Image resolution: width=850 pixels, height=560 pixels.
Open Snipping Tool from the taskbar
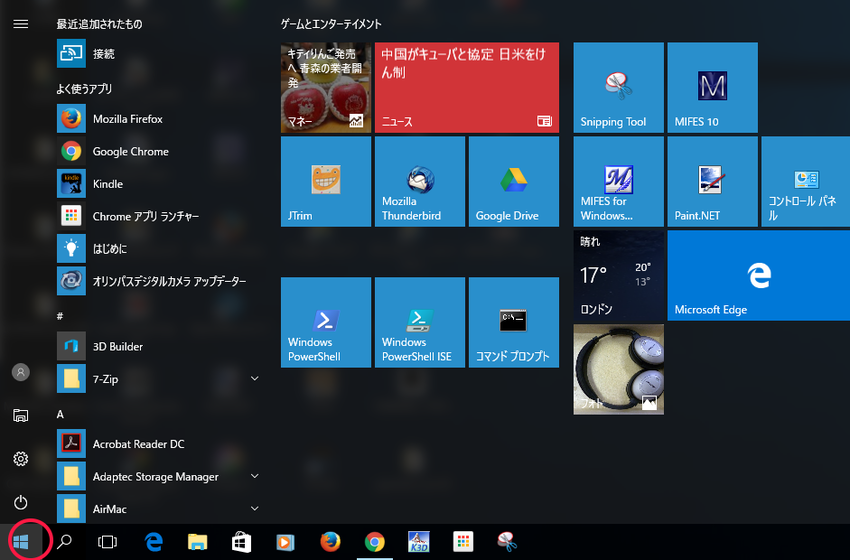[507, 541]
